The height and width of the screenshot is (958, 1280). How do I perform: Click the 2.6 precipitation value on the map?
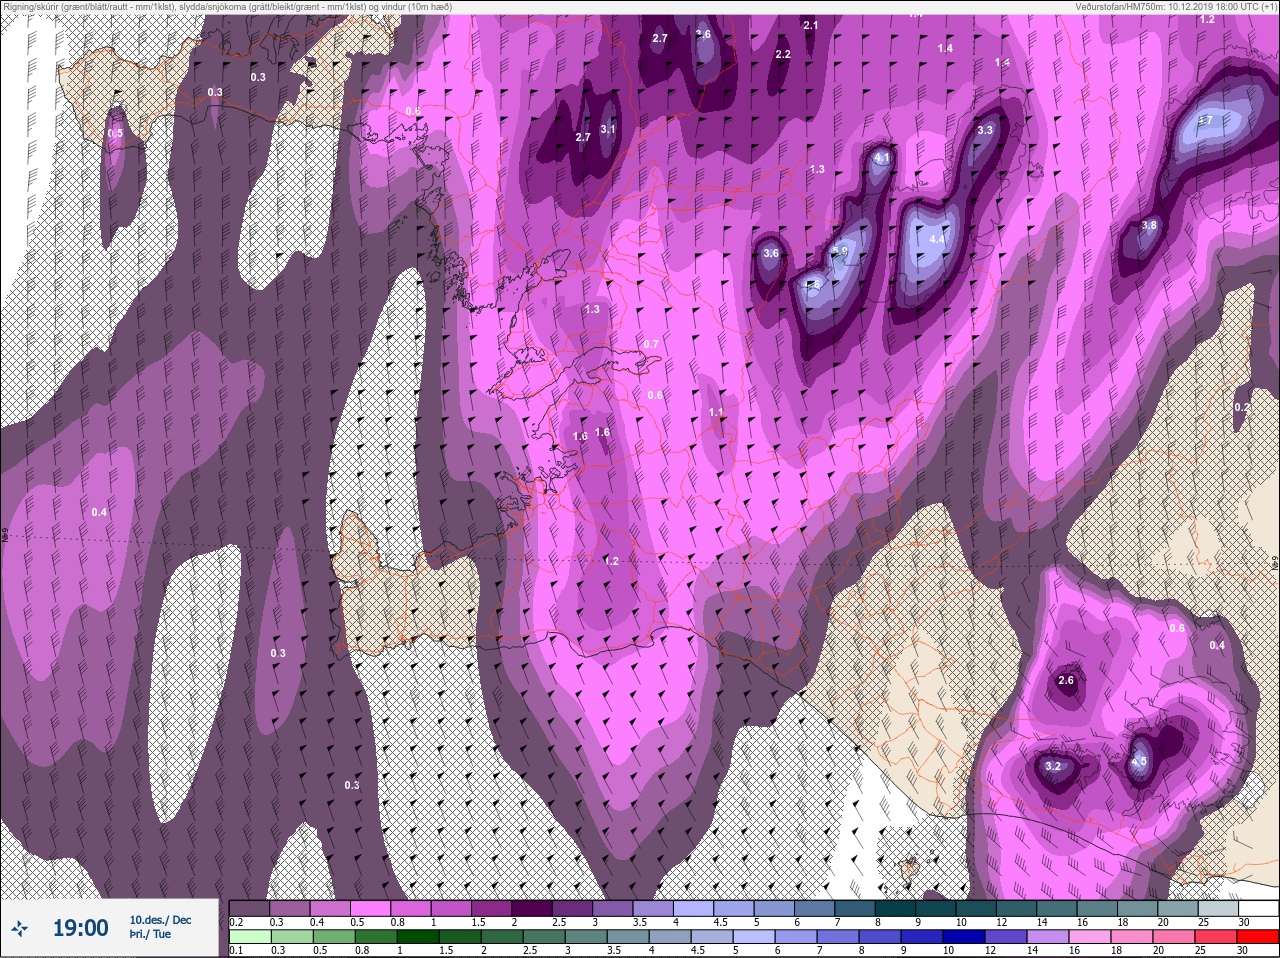[x=1066, y=680]
